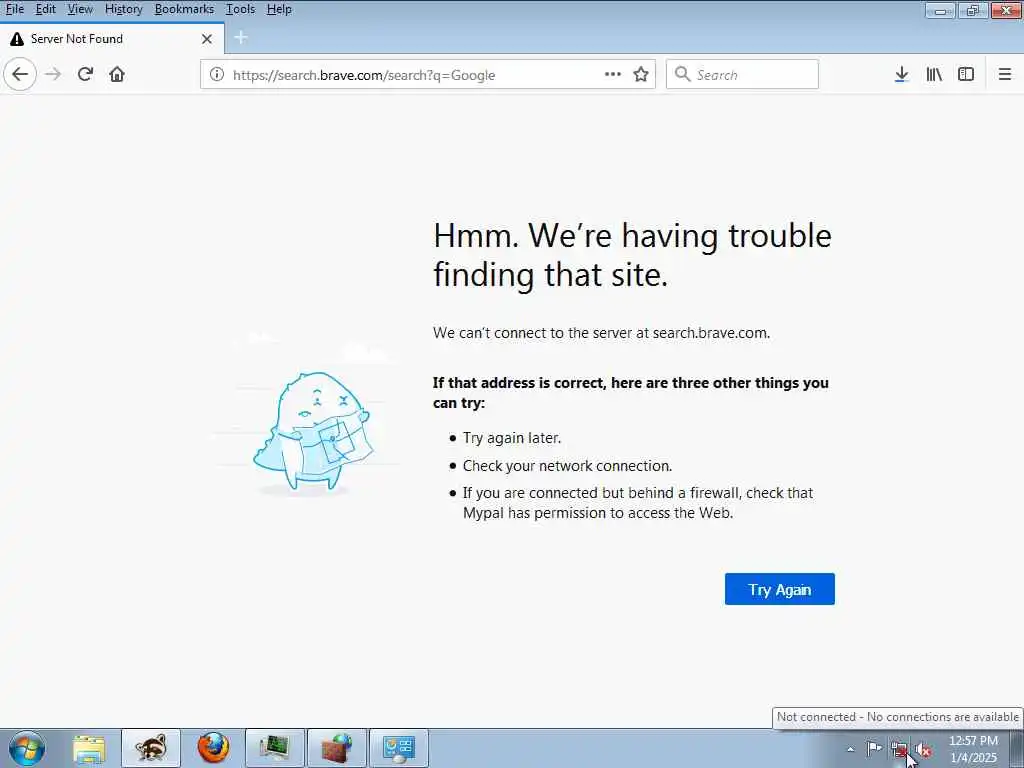Open the Tools menu
The width and height of the screenshot is (1024, 768).
240,9
